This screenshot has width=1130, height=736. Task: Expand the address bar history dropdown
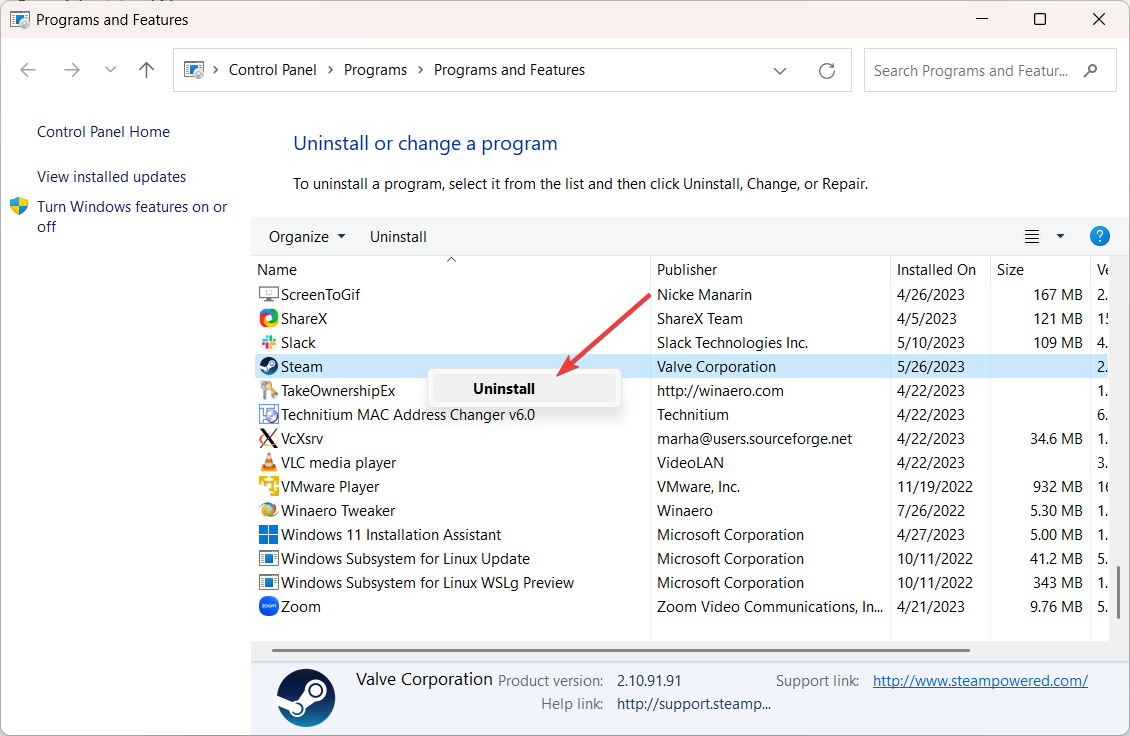[x=780, y=71]
